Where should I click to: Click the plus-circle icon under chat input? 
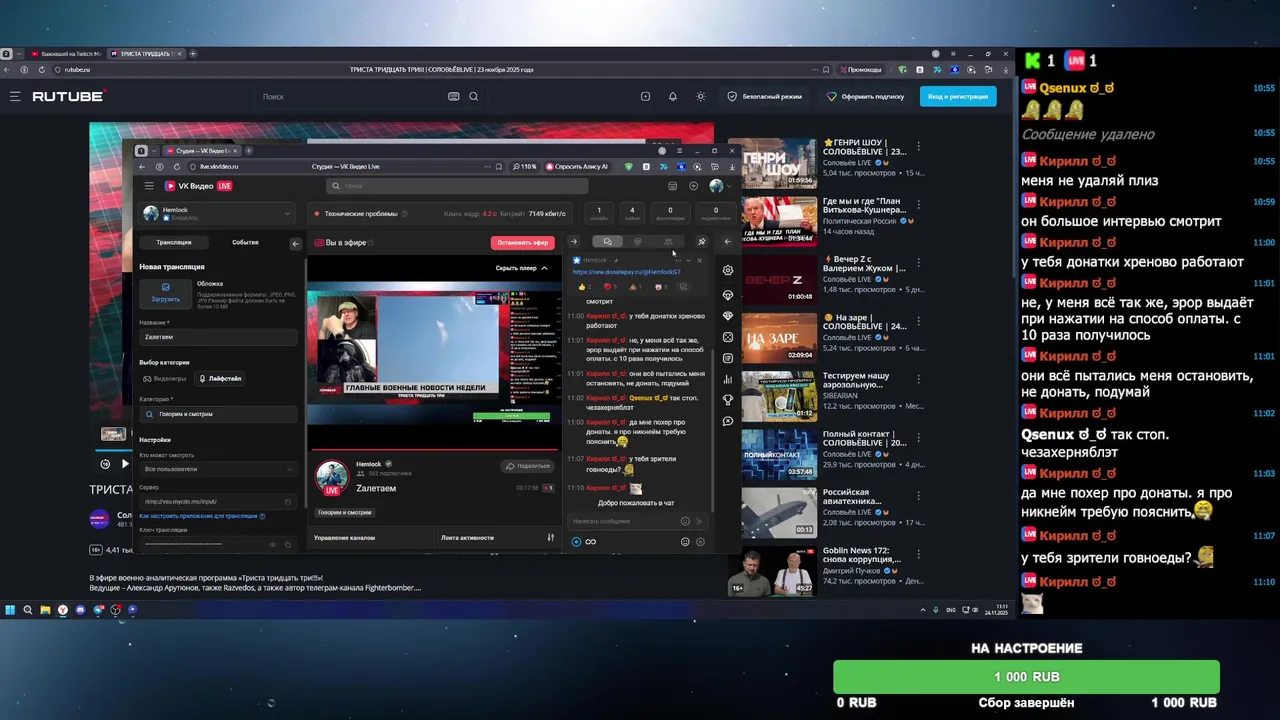coord(576,542)
